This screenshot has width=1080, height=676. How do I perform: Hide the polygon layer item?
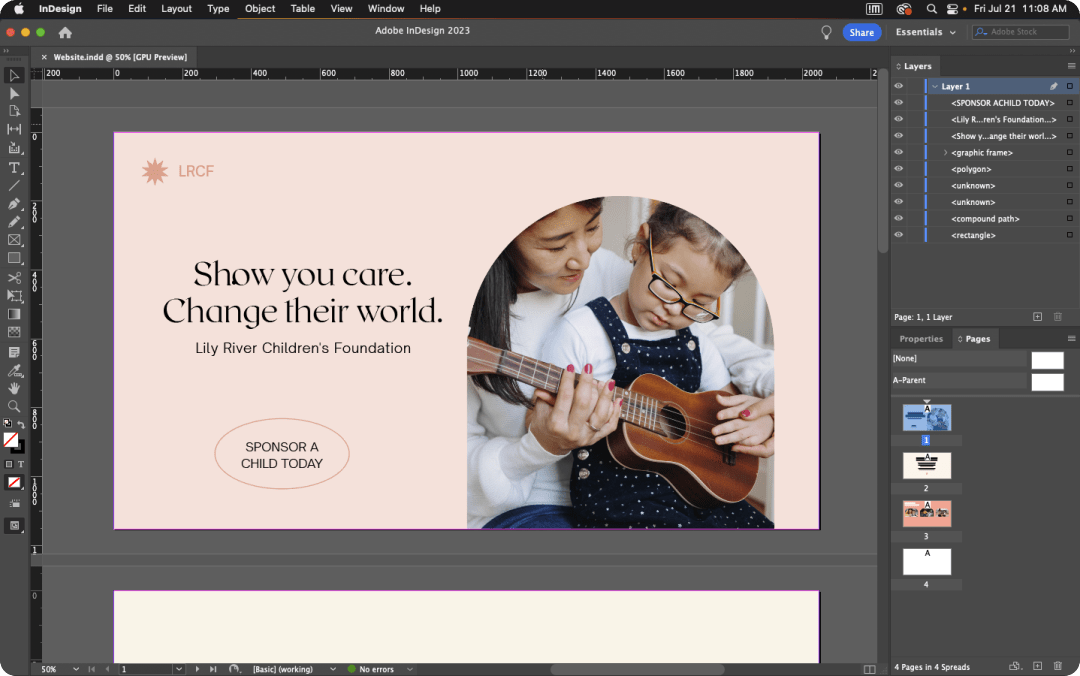point(898,169)
